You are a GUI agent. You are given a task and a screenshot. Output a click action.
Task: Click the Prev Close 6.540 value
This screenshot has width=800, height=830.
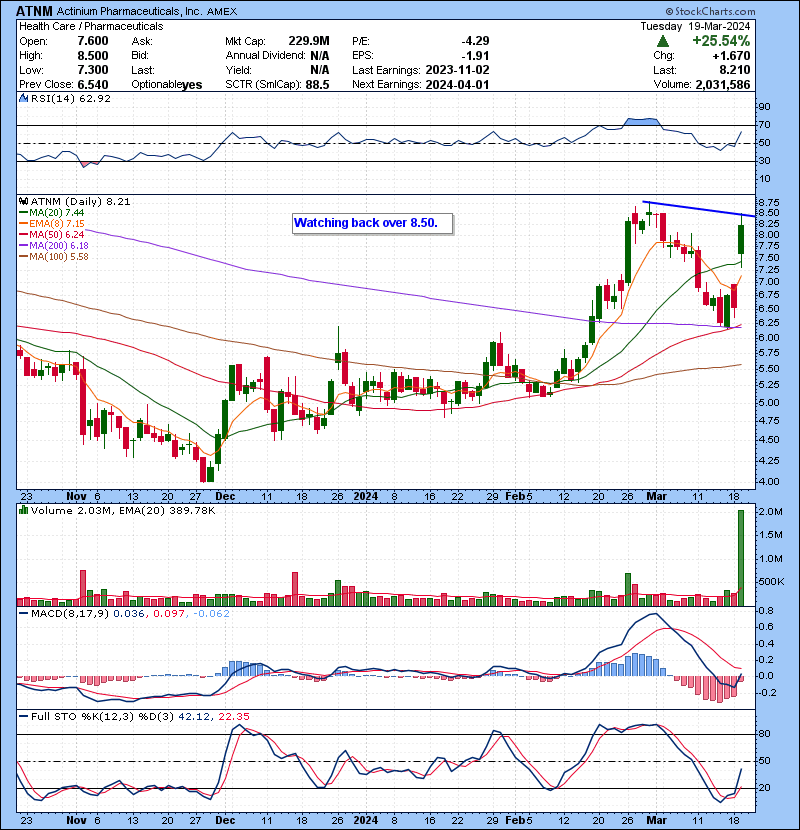pyautogui.click(x=93, y=85)
